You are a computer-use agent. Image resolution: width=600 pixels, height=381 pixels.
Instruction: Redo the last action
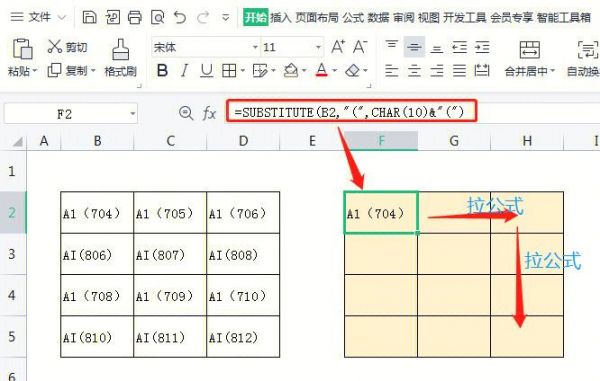tap(203, 17)
